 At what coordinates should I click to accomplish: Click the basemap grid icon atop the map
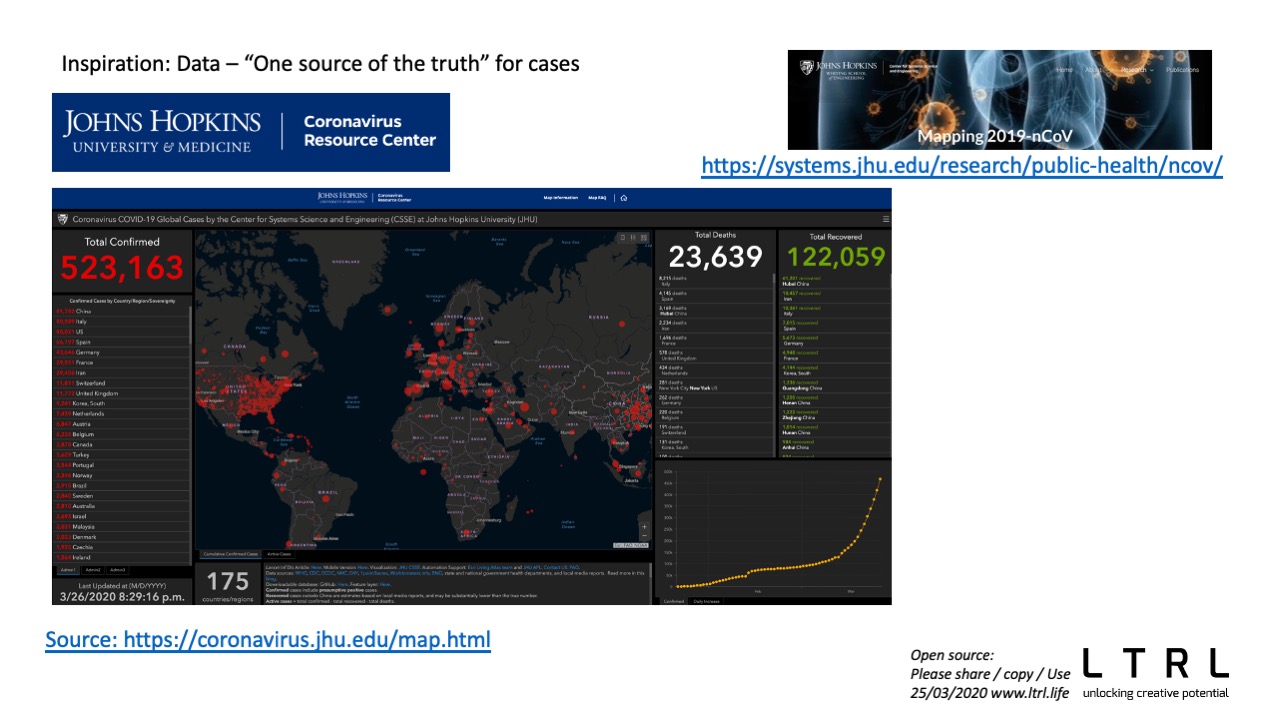(x=644, y=237)
